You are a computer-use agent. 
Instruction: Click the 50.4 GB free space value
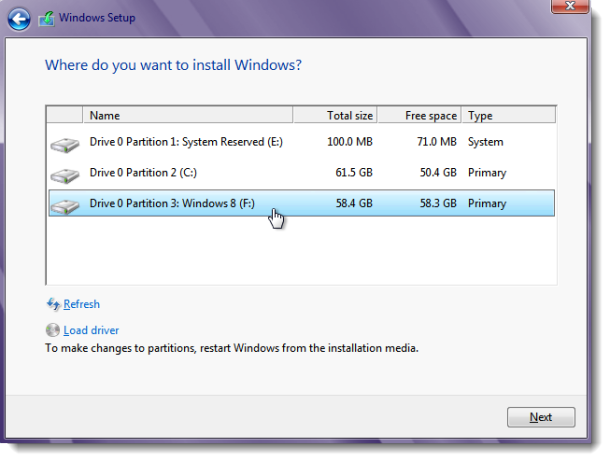[438, 173]
